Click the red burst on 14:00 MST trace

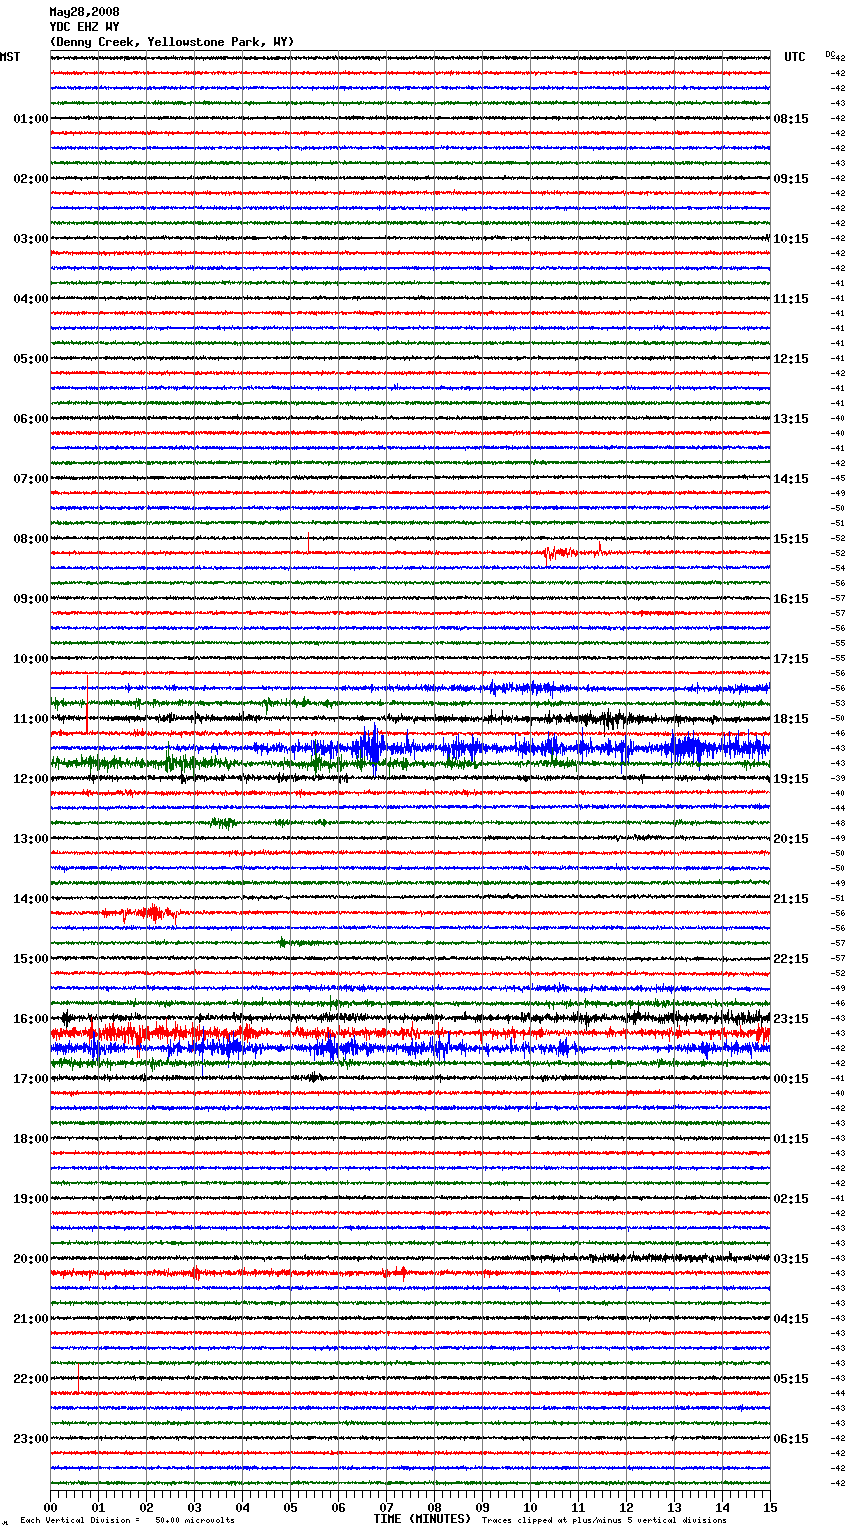click(141, 912)
